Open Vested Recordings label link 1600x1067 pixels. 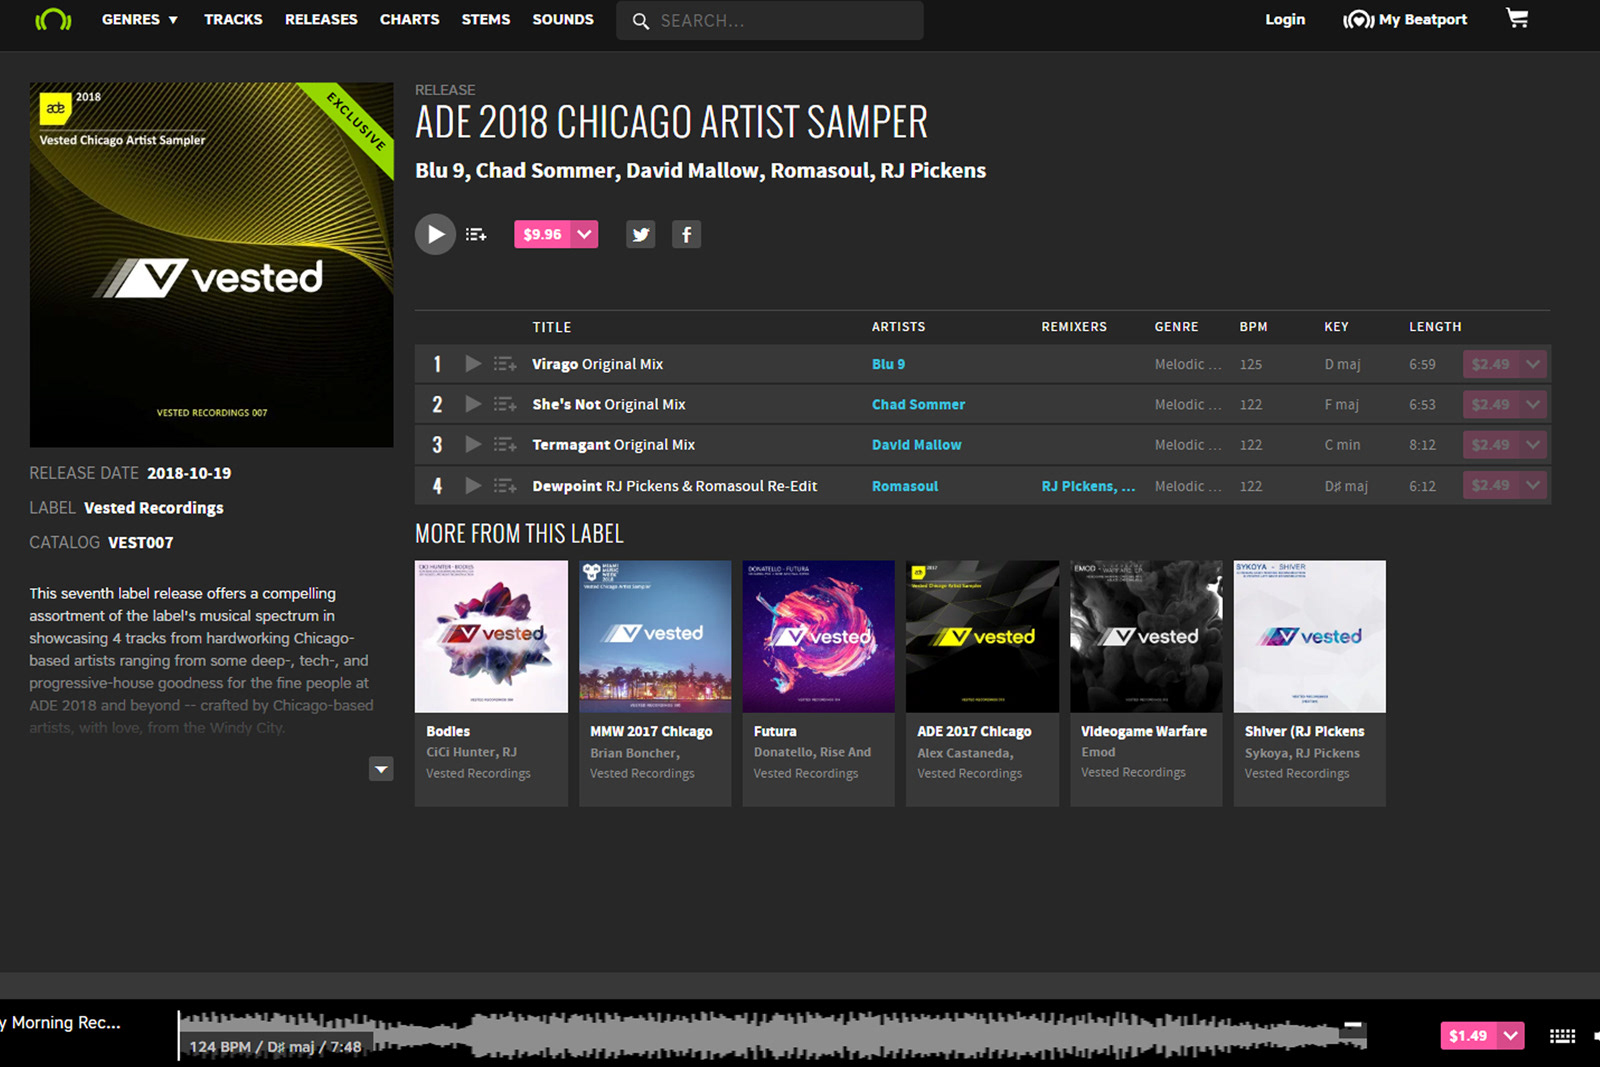(x=154, y=508)
